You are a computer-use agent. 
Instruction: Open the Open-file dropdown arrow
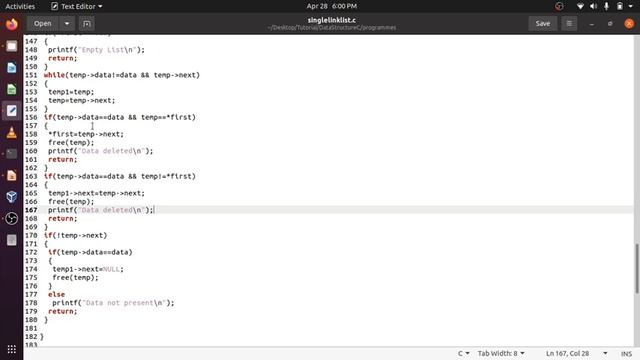click(67, 24)
